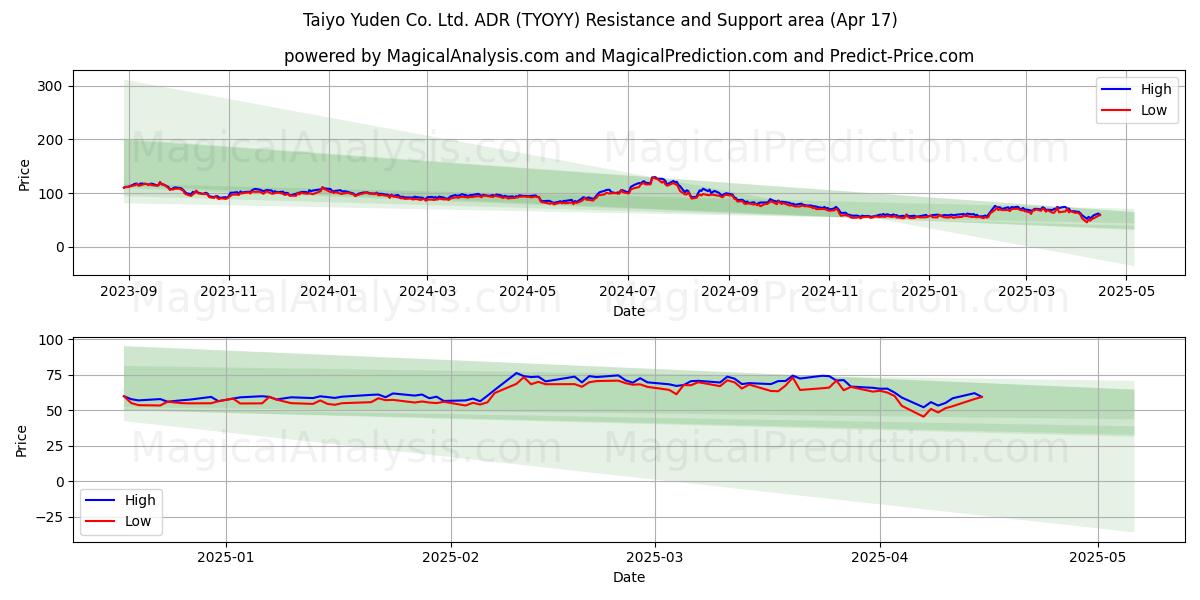The width and height of the screenshot is (1200, 600).
Task: Click the 'Date' axis label under the top chart
Action: (x=629, y=311)
